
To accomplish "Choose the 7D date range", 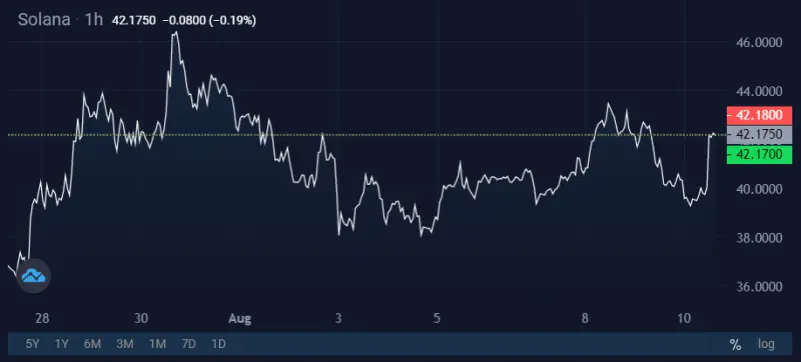I will pos(189,344).
